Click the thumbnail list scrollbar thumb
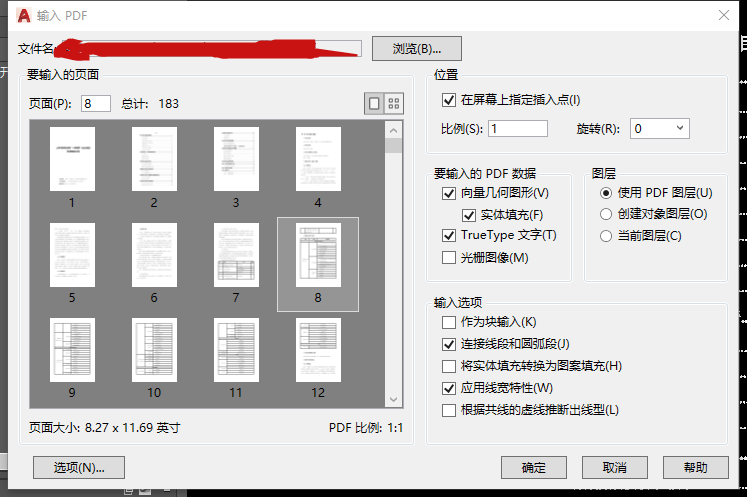747x497 pixels. click(394, 146)
